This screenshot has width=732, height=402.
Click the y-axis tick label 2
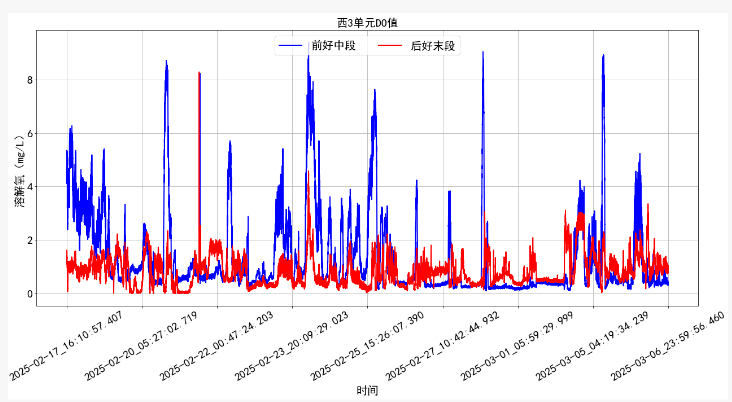[x=31, y=240]
